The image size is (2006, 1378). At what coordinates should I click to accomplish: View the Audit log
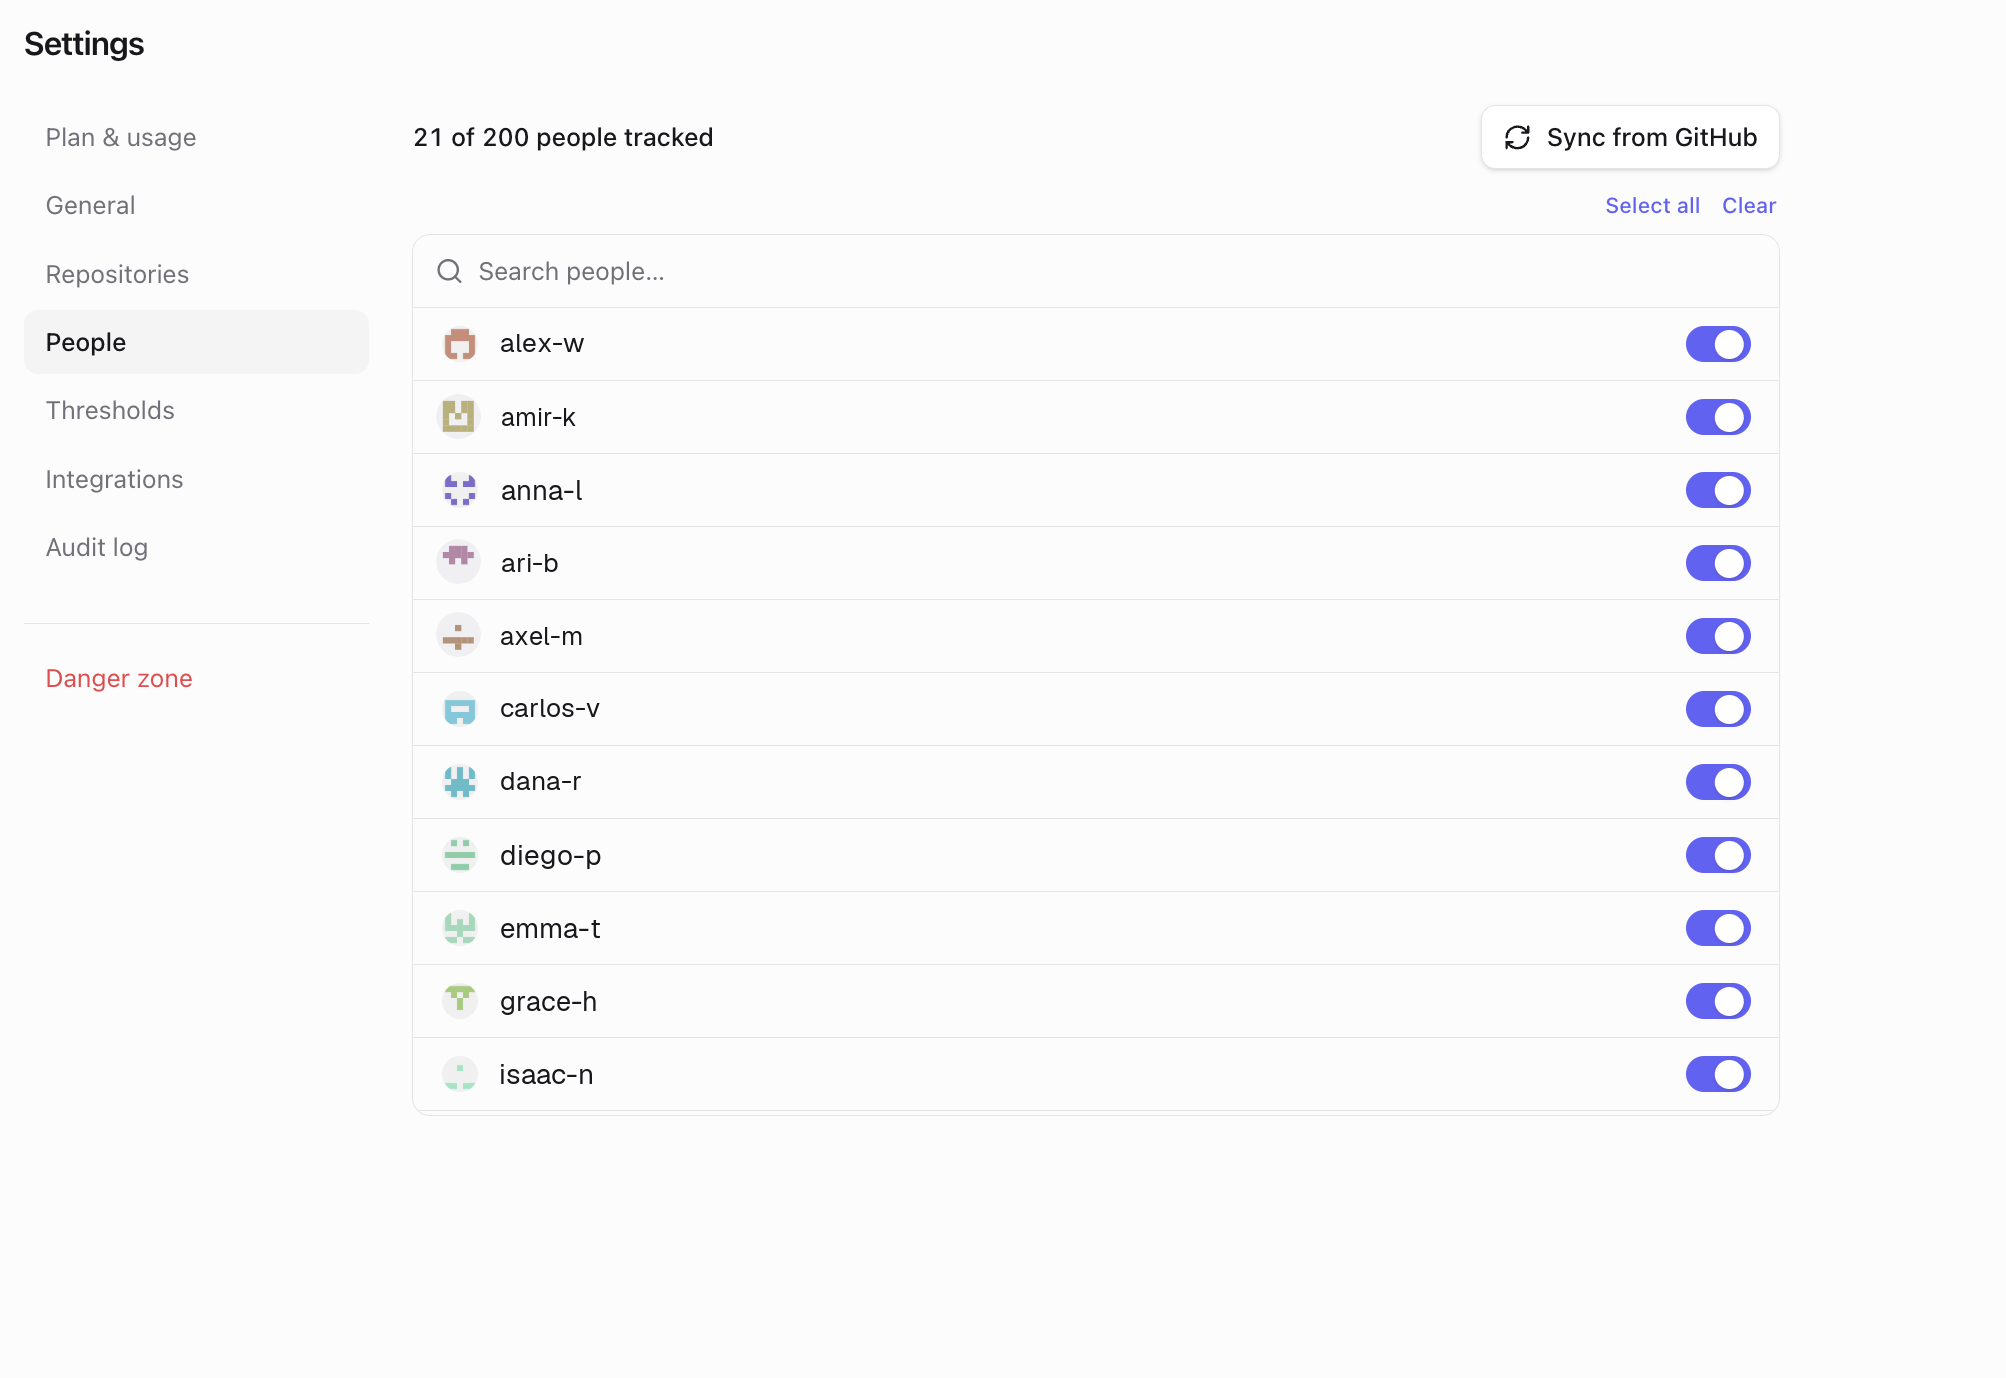coord(196,547)
